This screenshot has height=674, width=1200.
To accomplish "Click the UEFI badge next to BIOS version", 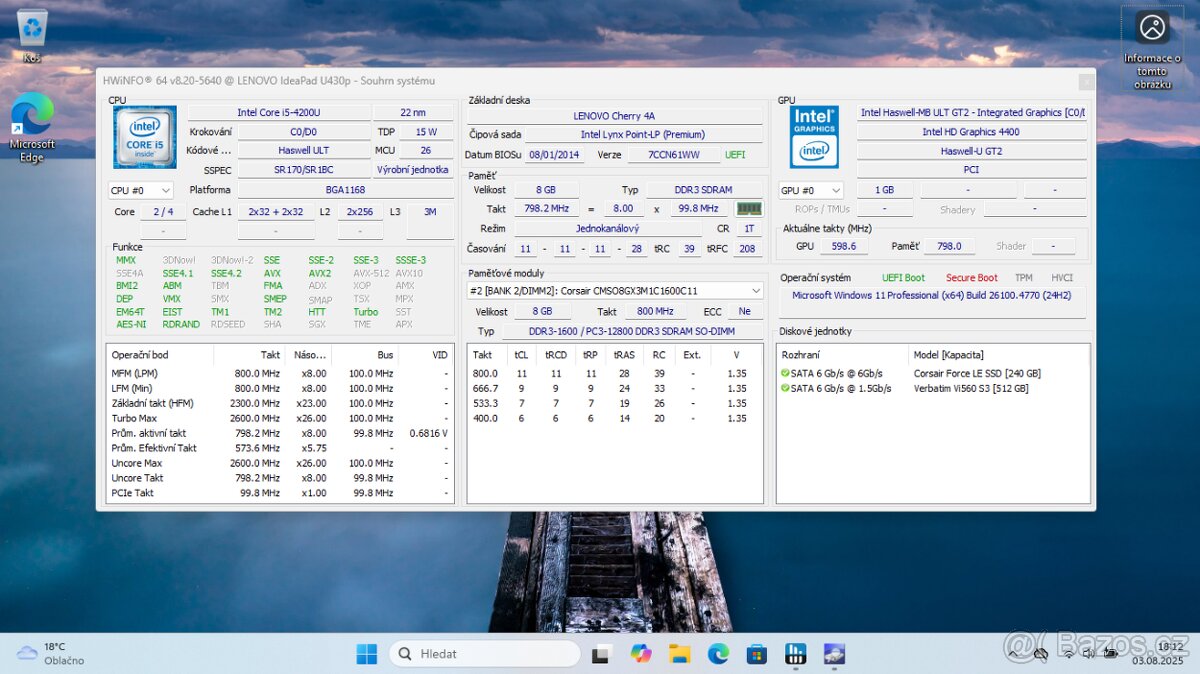I will click(x=737, y=154).
